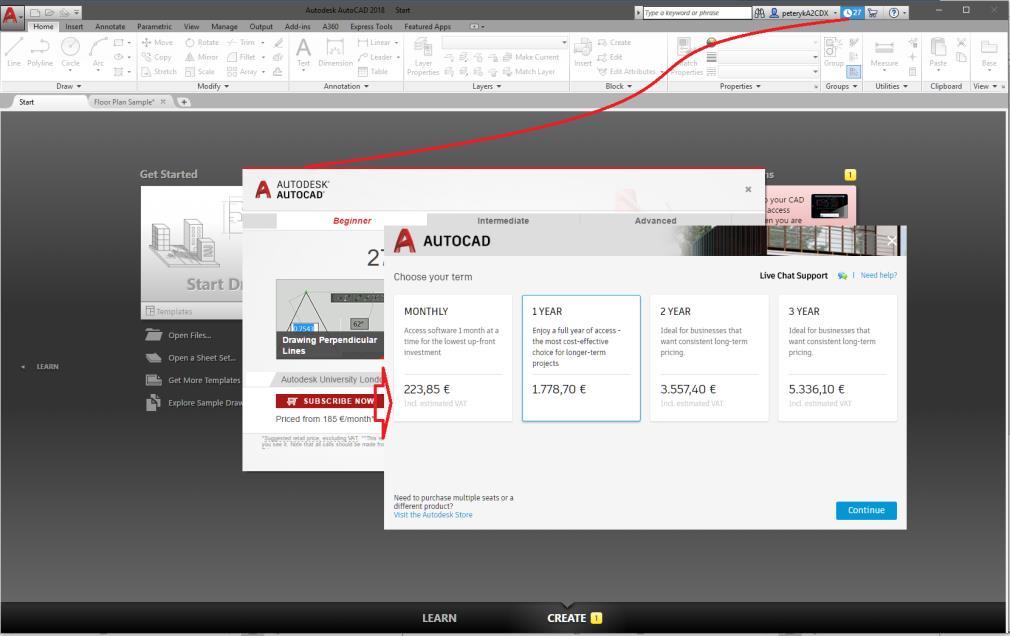Click the Move tool in Modify panel
The width and height of the screenshot is (1010, 636).
pos(157,43)
